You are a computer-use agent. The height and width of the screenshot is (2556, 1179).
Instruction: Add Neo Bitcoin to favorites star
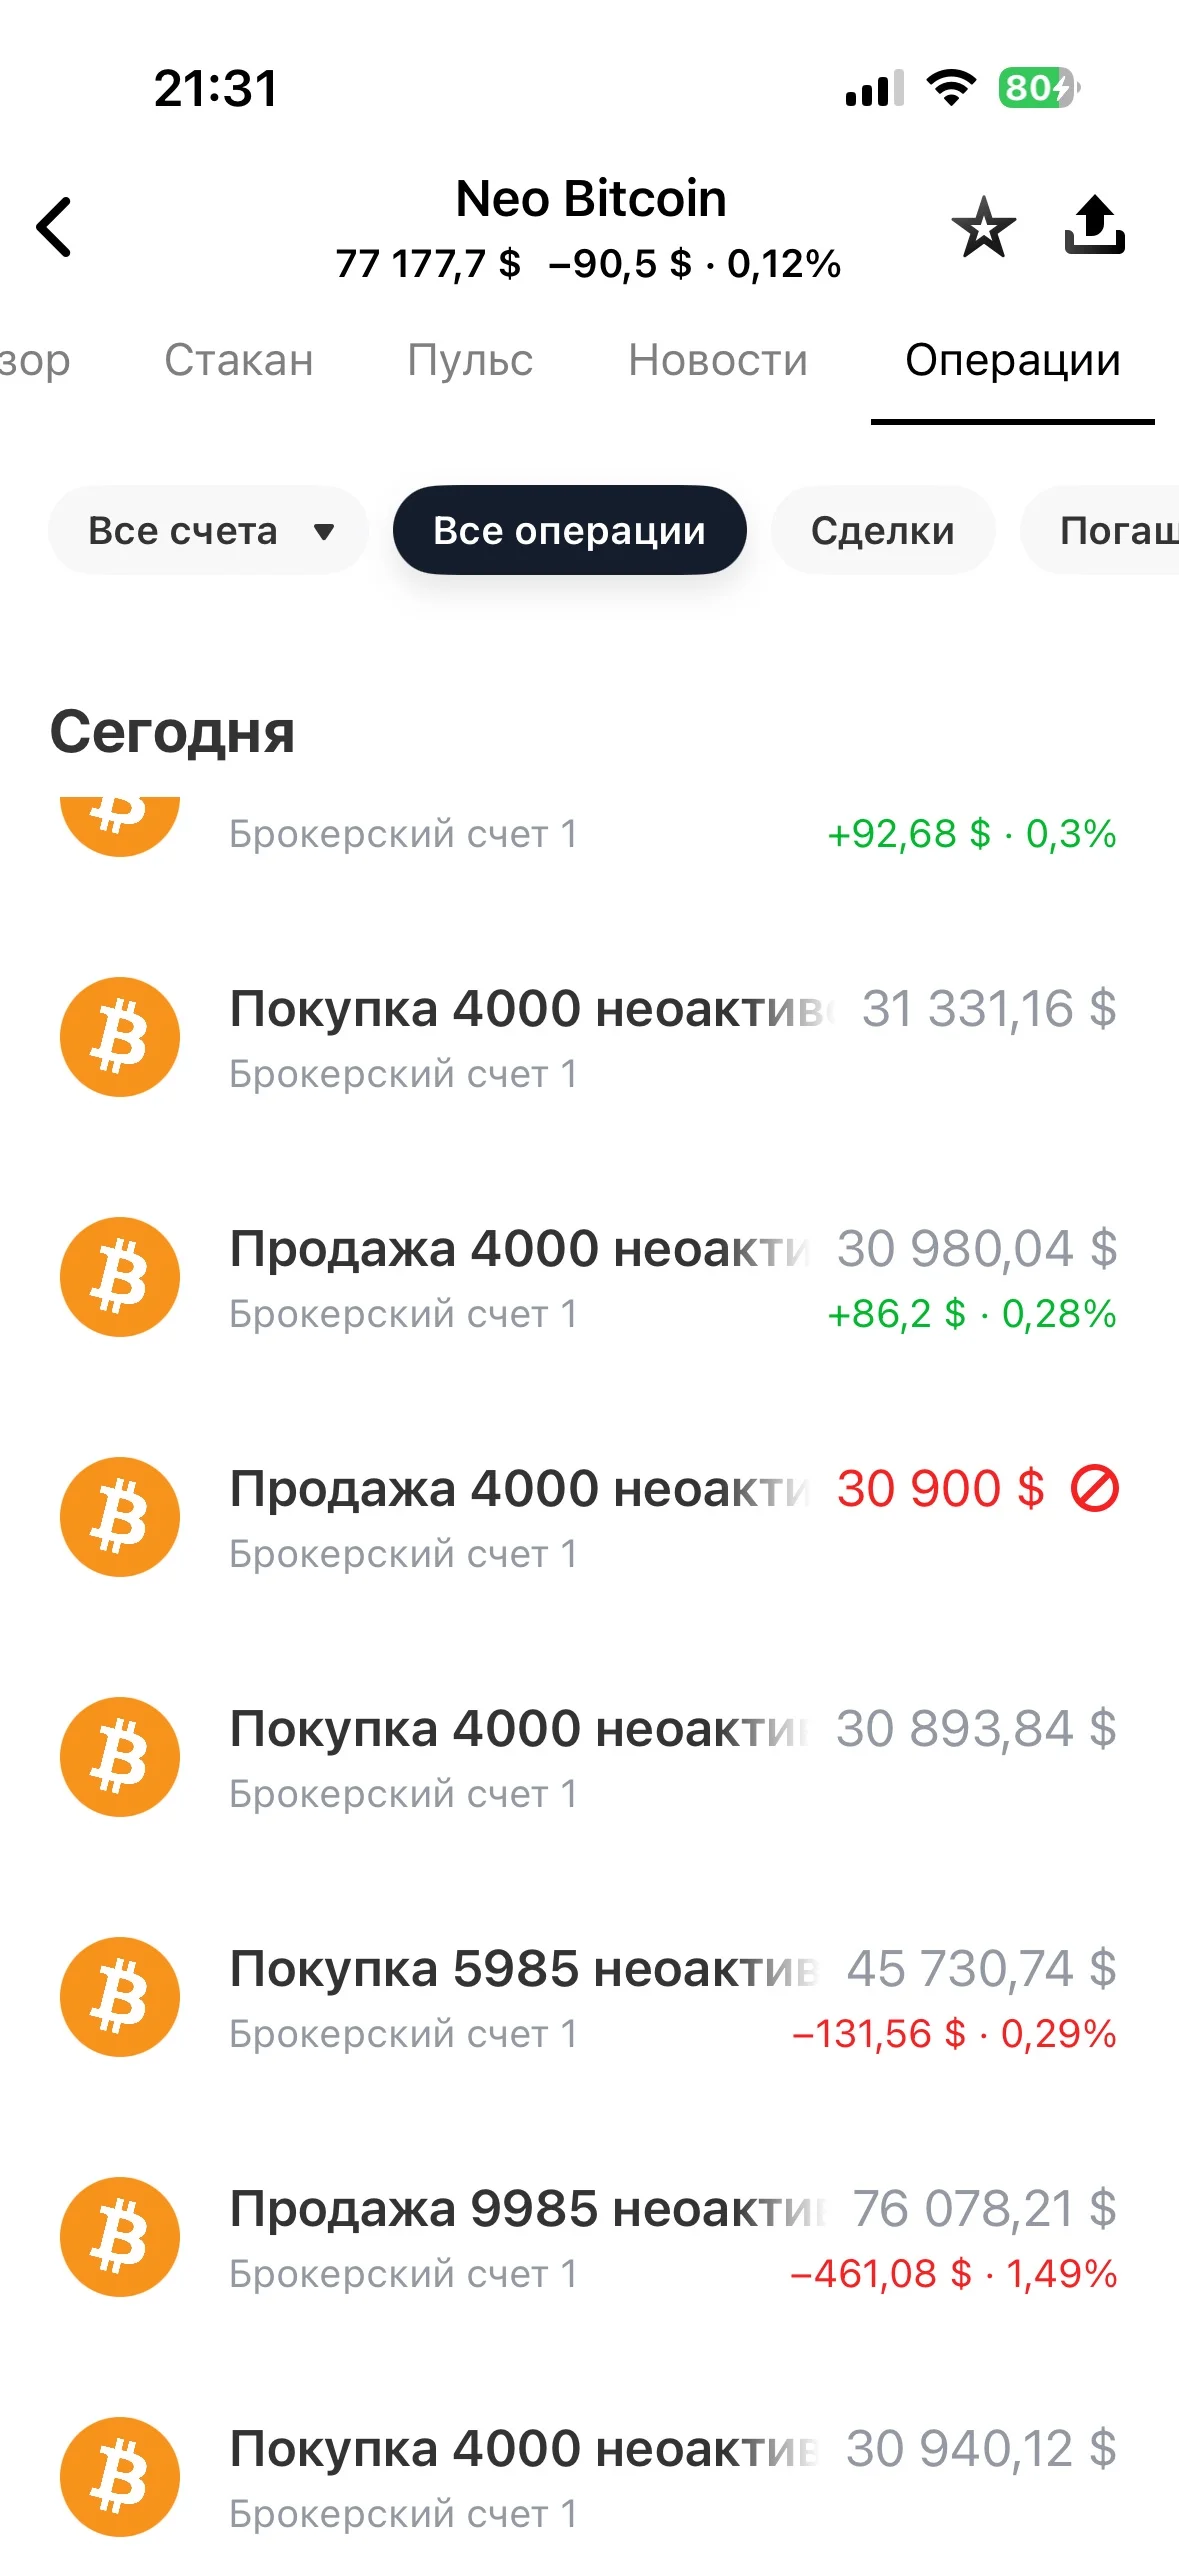pyautogui.click(x=983, y=227)
